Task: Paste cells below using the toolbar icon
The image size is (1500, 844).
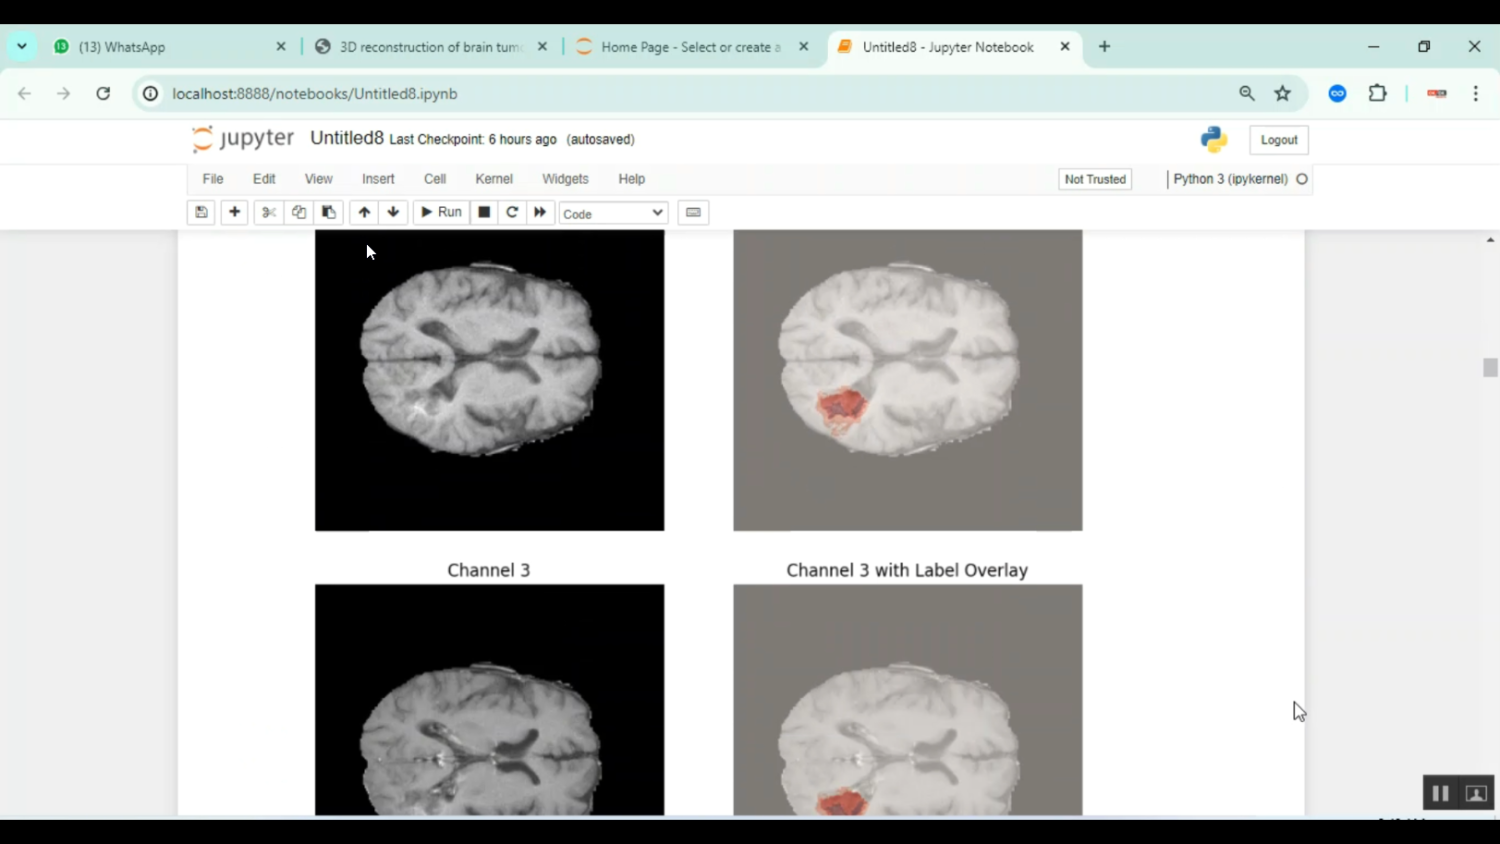Action: click(x=328, y=212)
